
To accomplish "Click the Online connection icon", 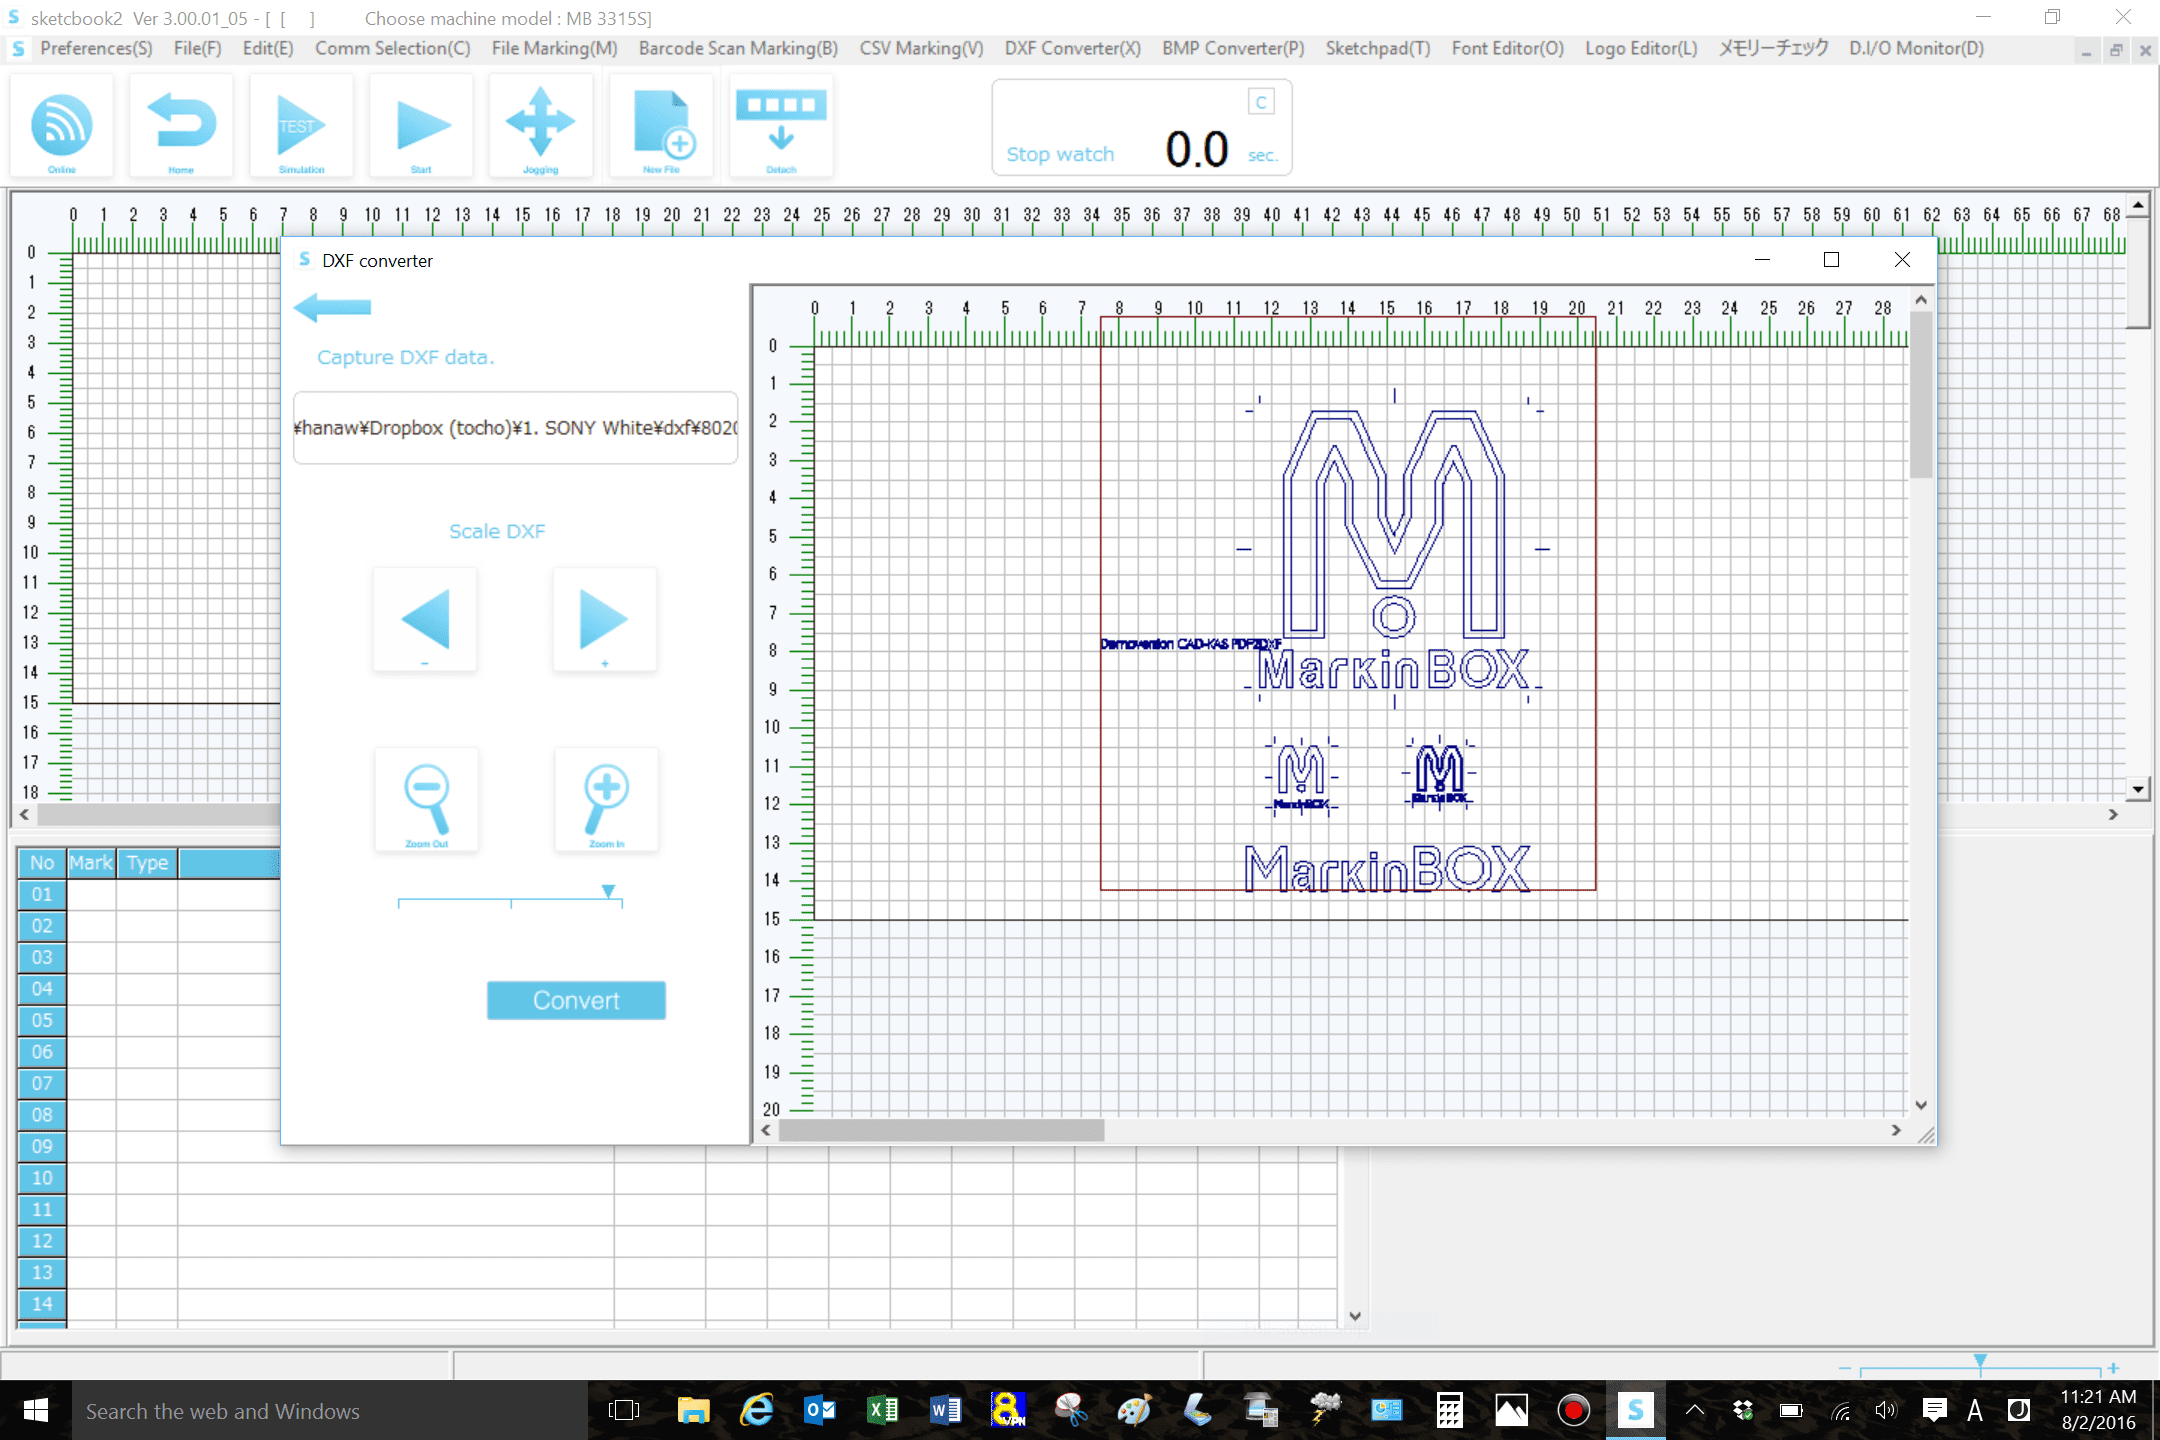I will (62, 127).
